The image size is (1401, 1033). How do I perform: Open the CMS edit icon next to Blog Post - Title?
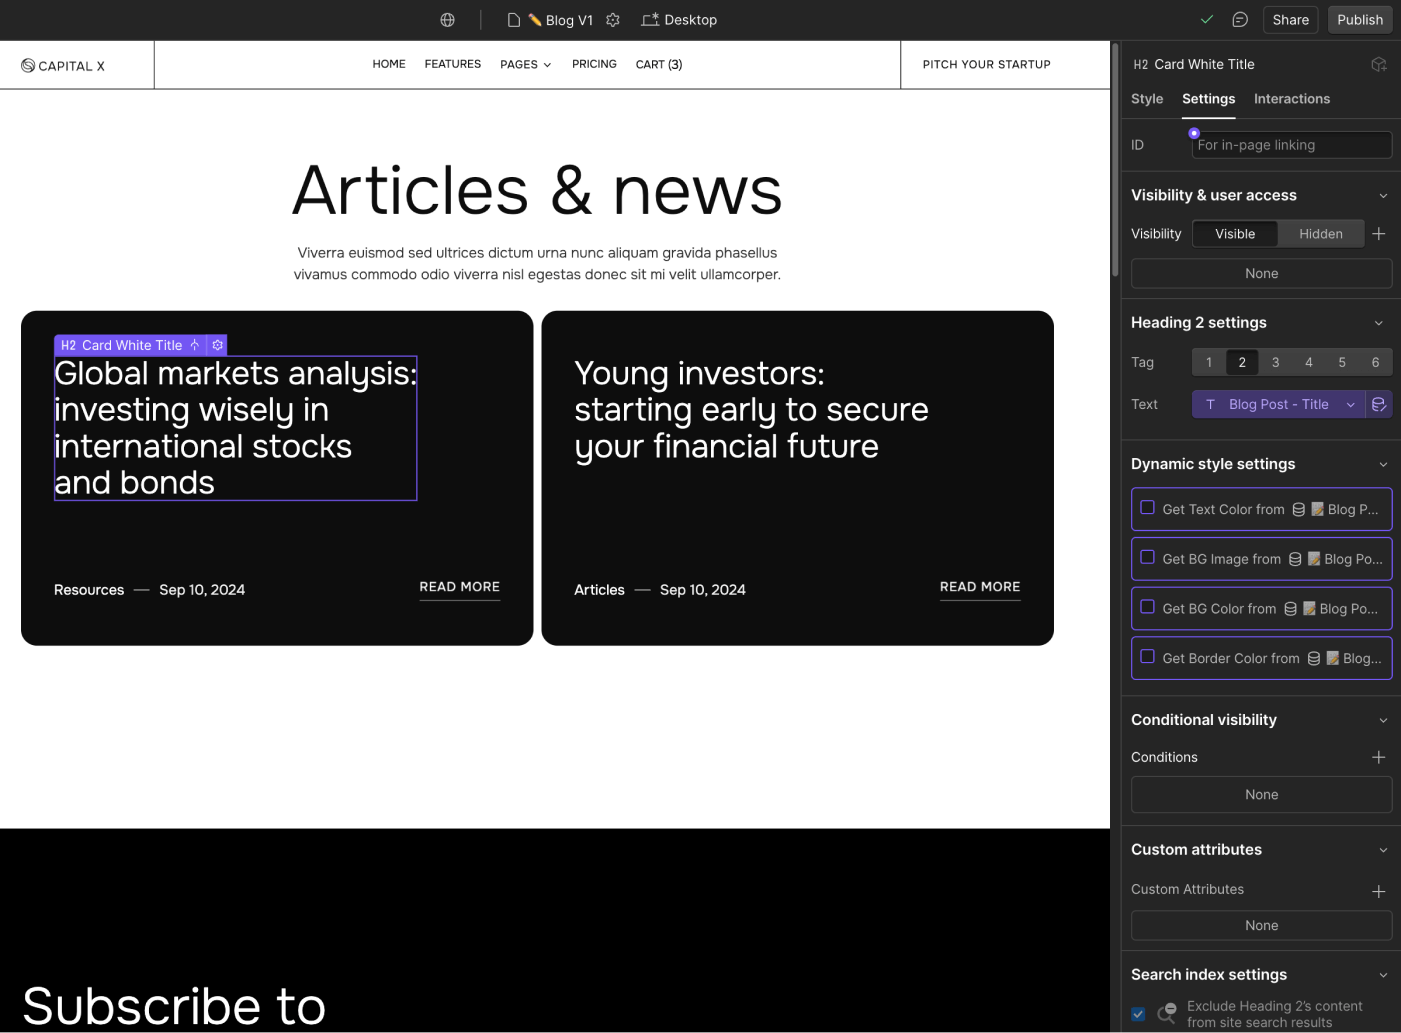click(1379, 404)
